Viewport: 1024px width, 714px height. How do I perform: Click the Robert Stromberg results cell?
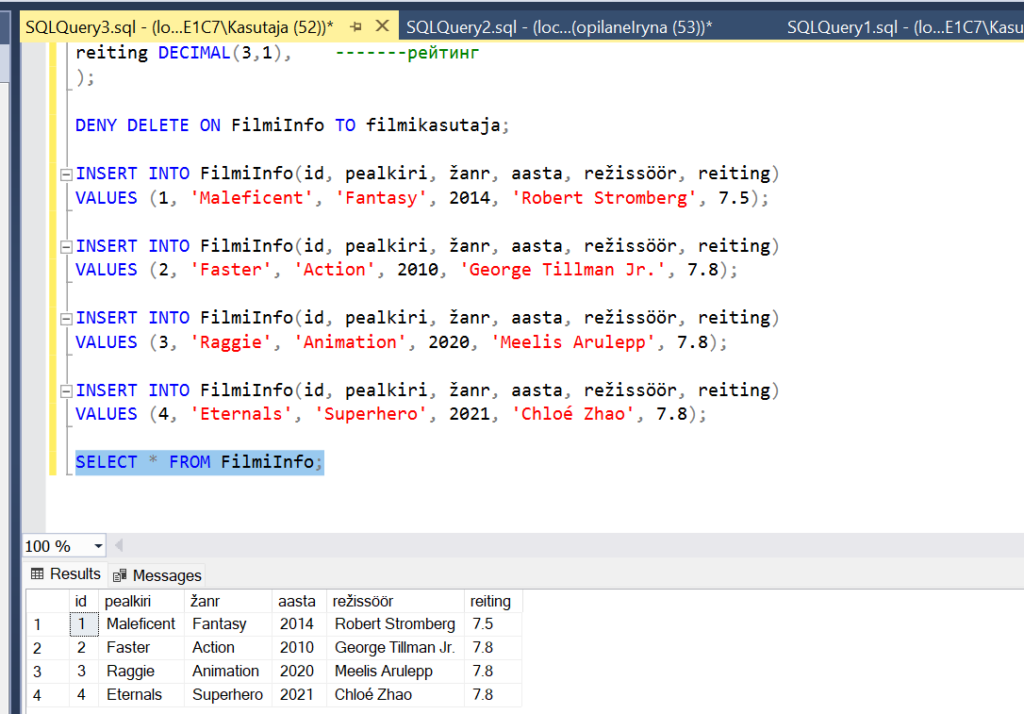[395, 625]
